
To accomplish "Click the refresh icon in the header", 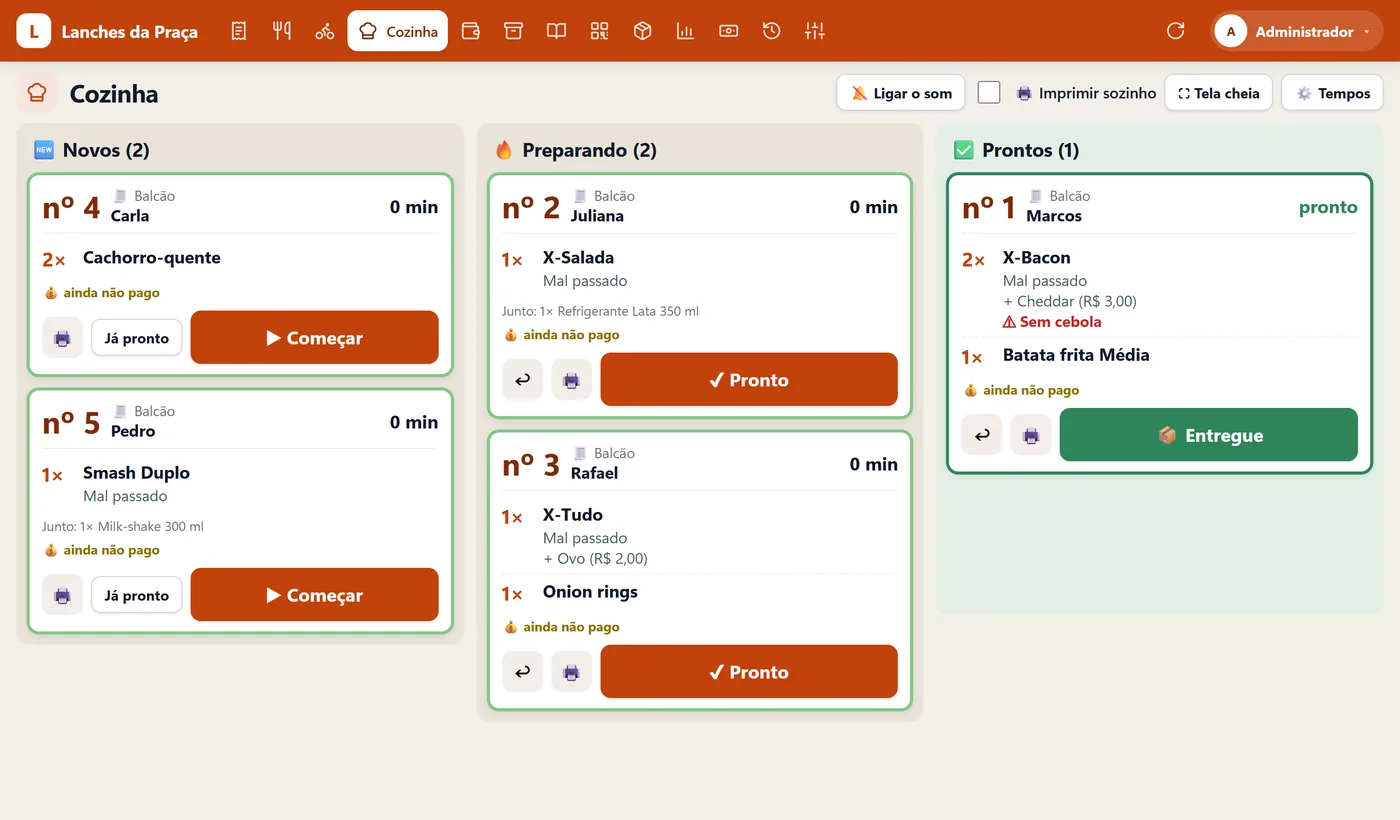I will click(1176, 31).
